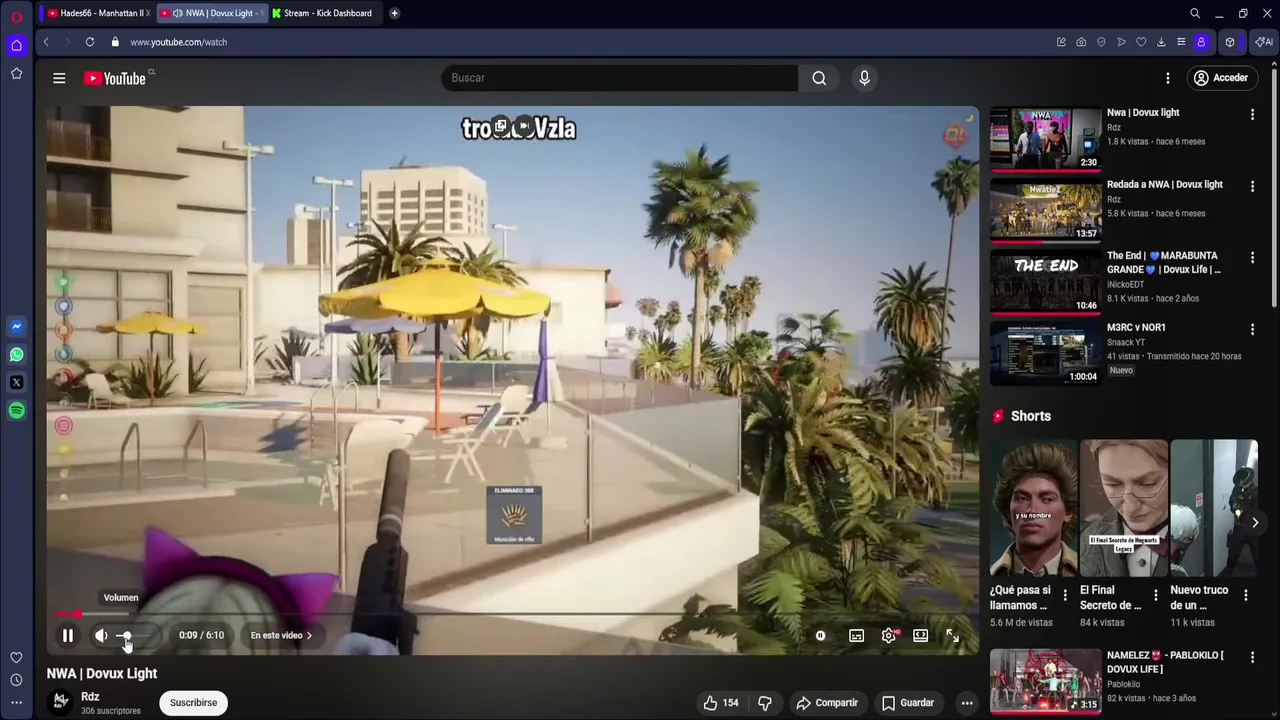Open the player settings gear
The image size is (1280, 720).
tap(889, 636)
